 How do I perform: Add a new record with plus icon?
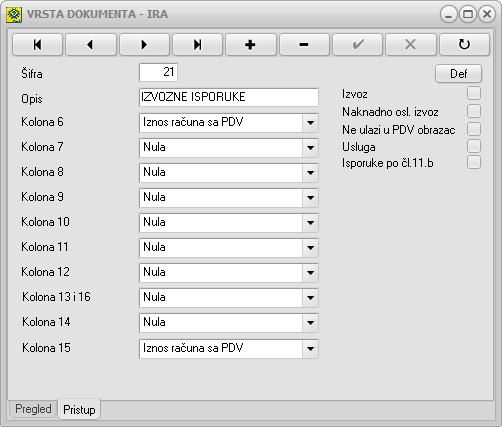(251, 44)
